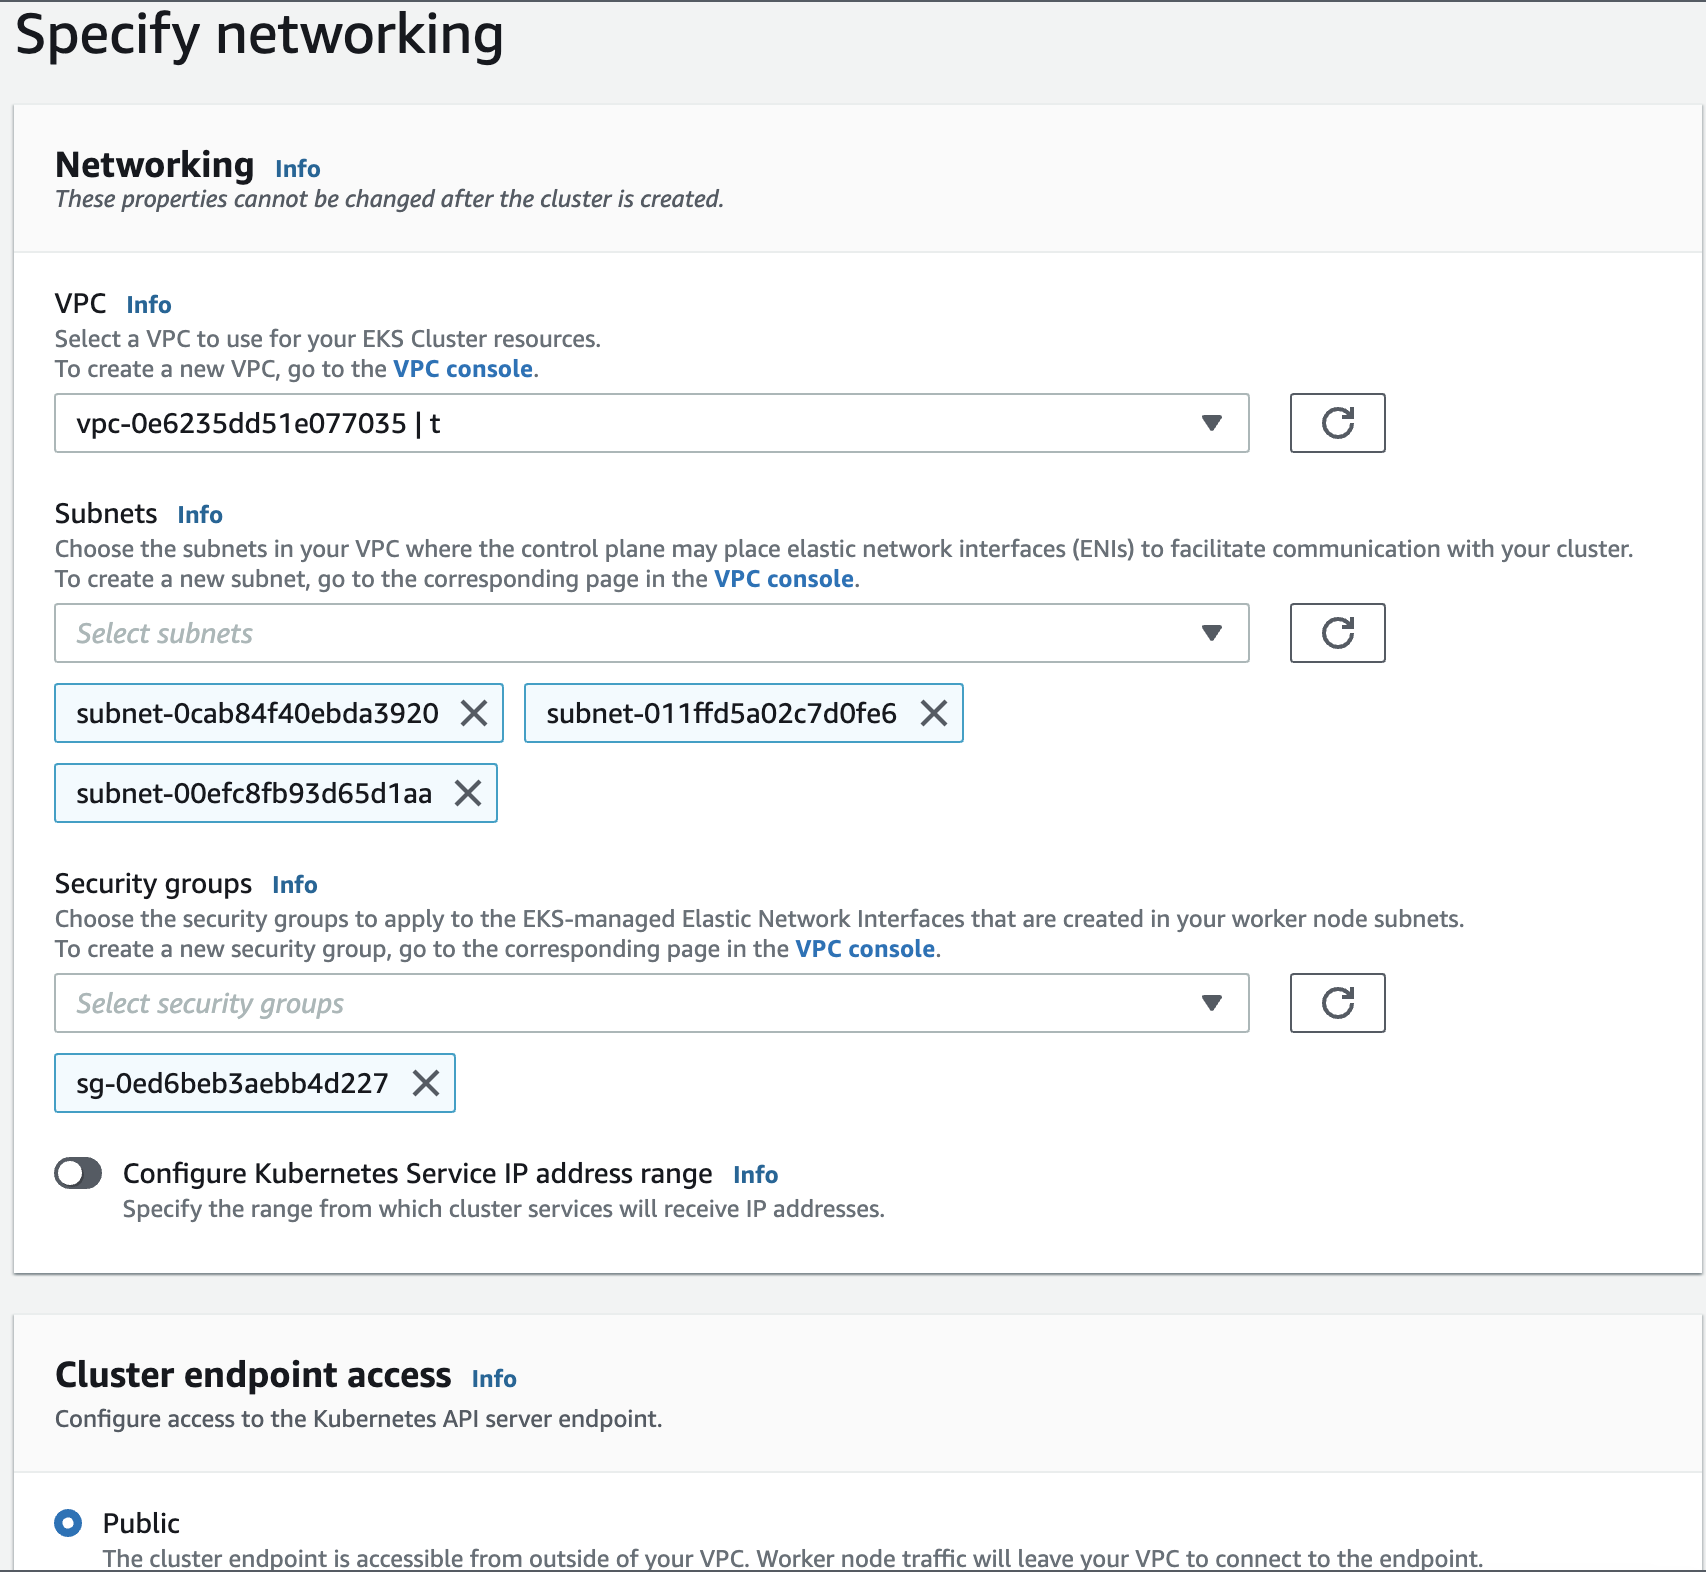Click VPC console link under Subnets
Viewport: 1706px width, 1572px height.
tap(783, 579)
